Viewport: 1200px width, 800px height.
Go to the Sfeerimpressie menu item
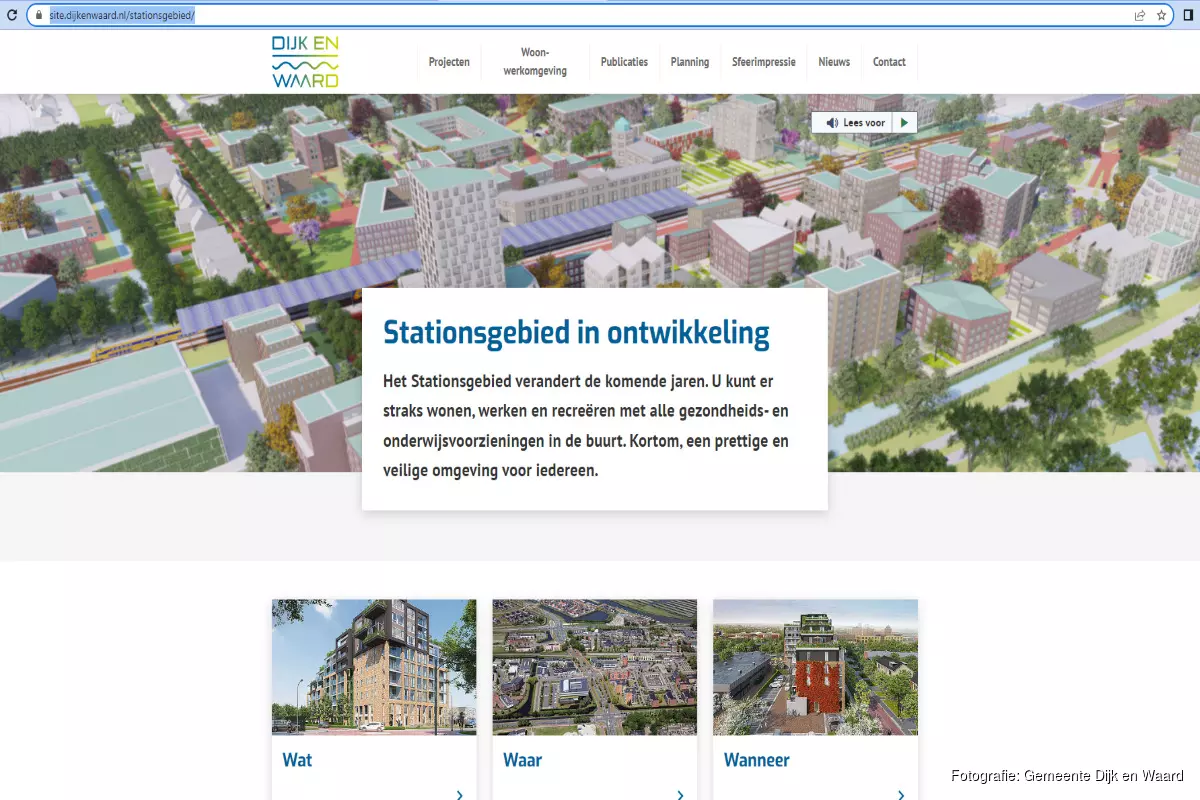[x=764, y=62]
